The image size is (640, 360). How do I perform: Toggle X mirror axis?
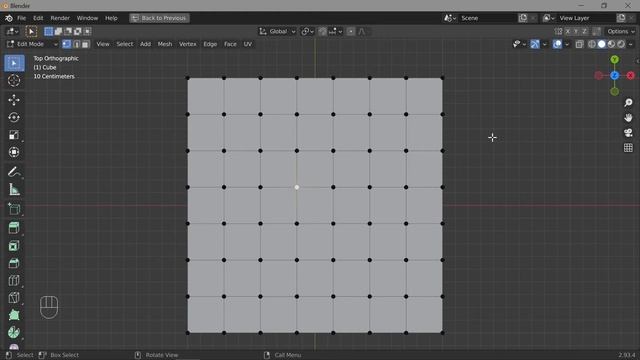click(567, 31)
